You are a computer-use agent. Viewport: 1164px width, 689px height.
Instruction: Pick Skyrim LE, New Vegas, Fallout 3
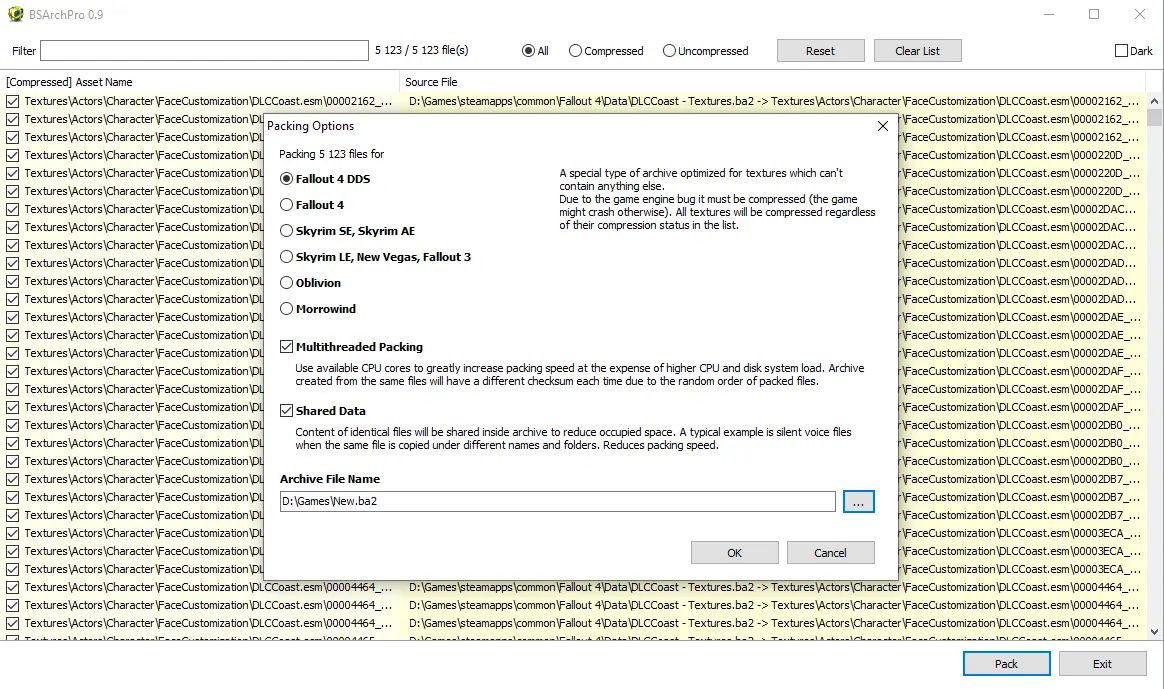coord(287,257)
